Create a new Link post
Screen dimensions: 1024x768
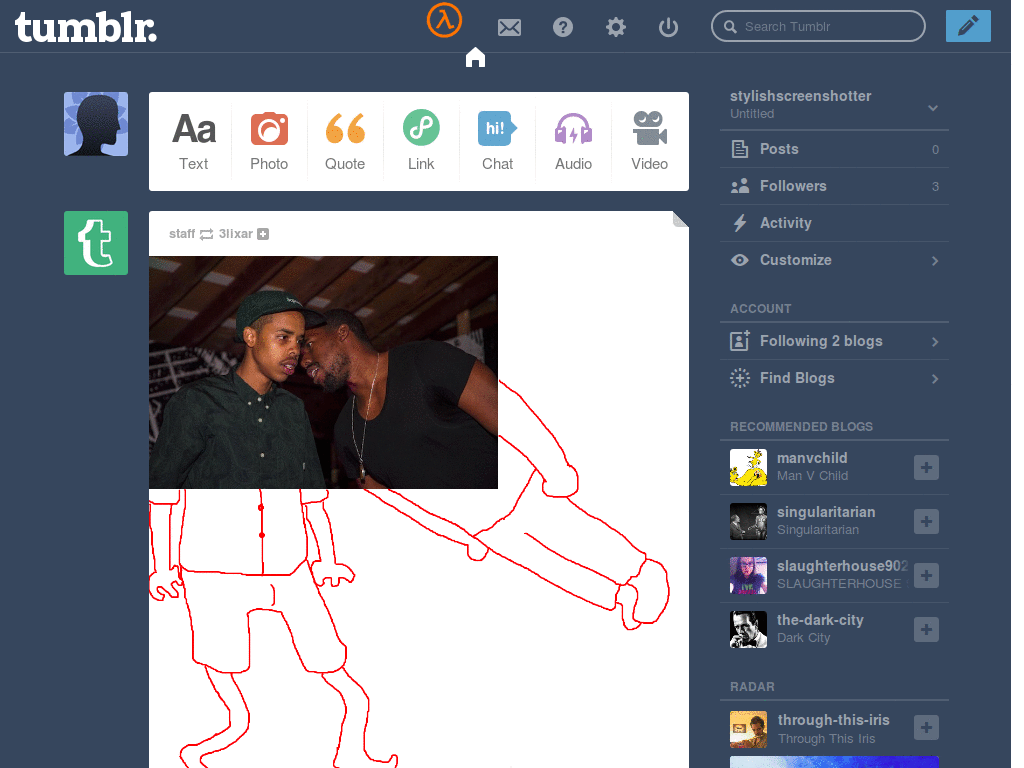421,142
